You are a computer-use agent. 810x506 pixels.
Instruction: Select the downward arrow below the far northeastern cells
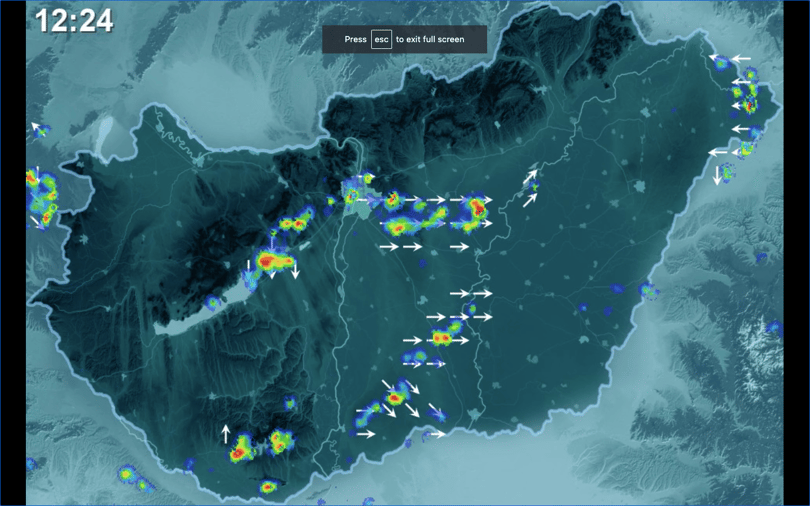point(717,176)
